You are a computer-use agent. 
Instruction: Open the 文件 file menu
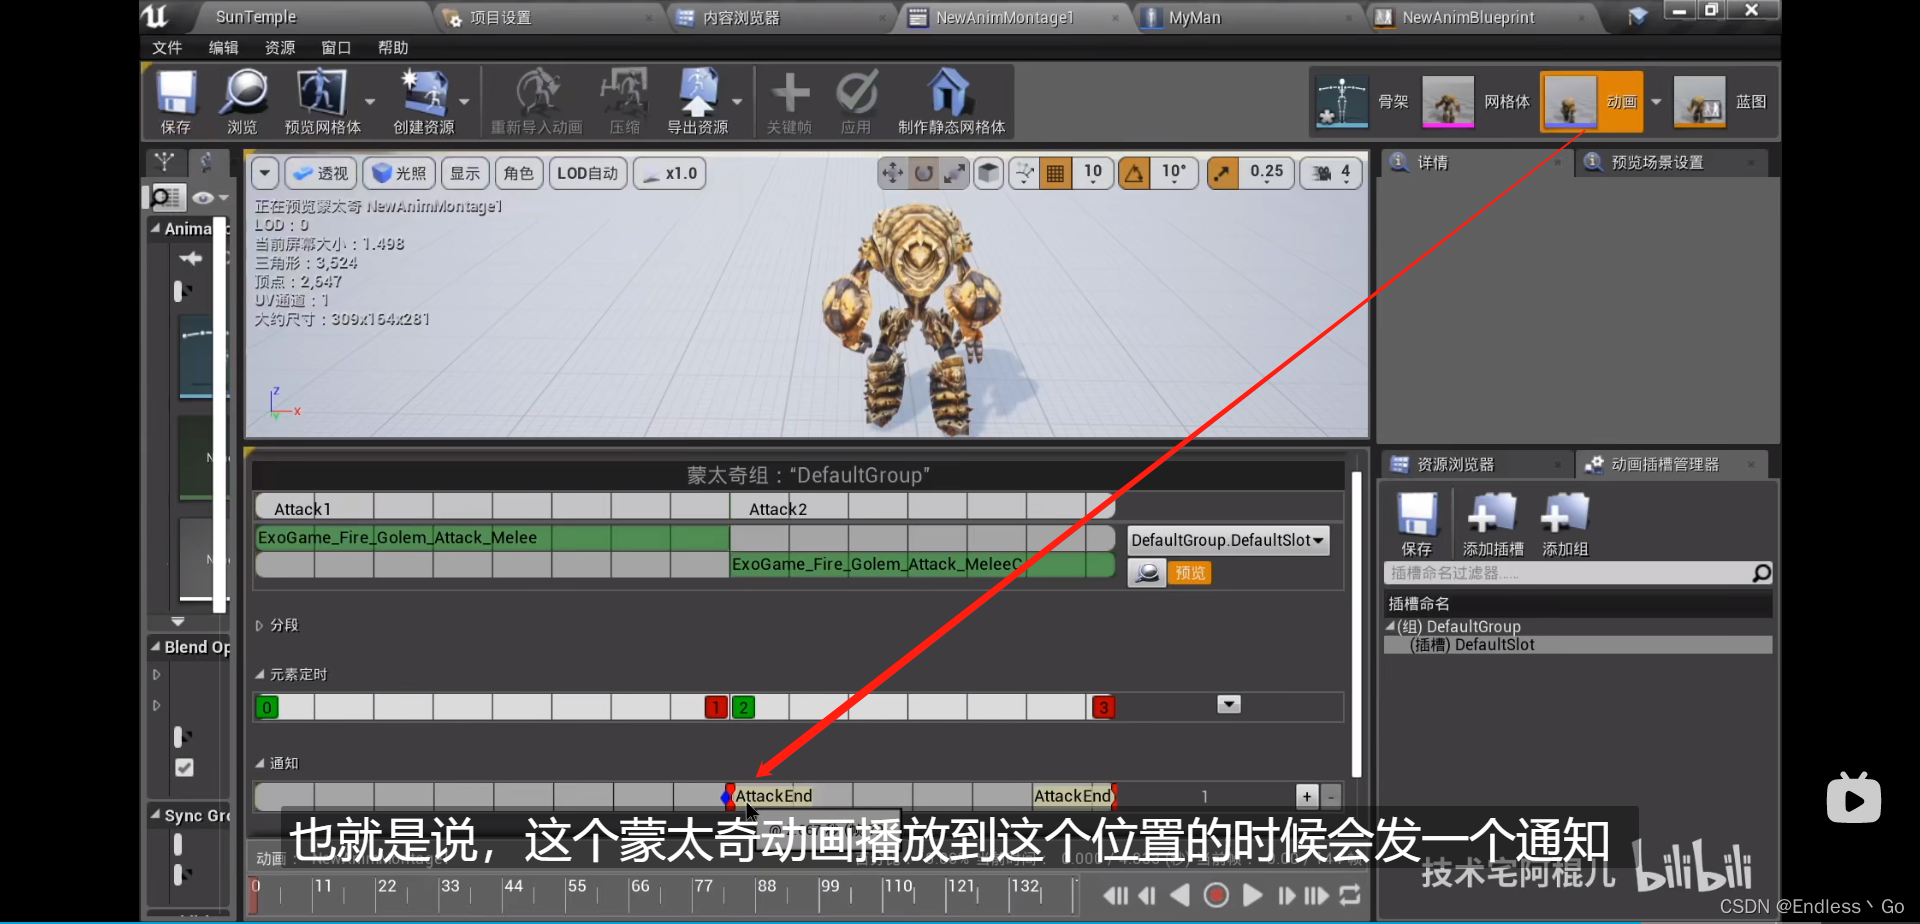tap(167, 48)
